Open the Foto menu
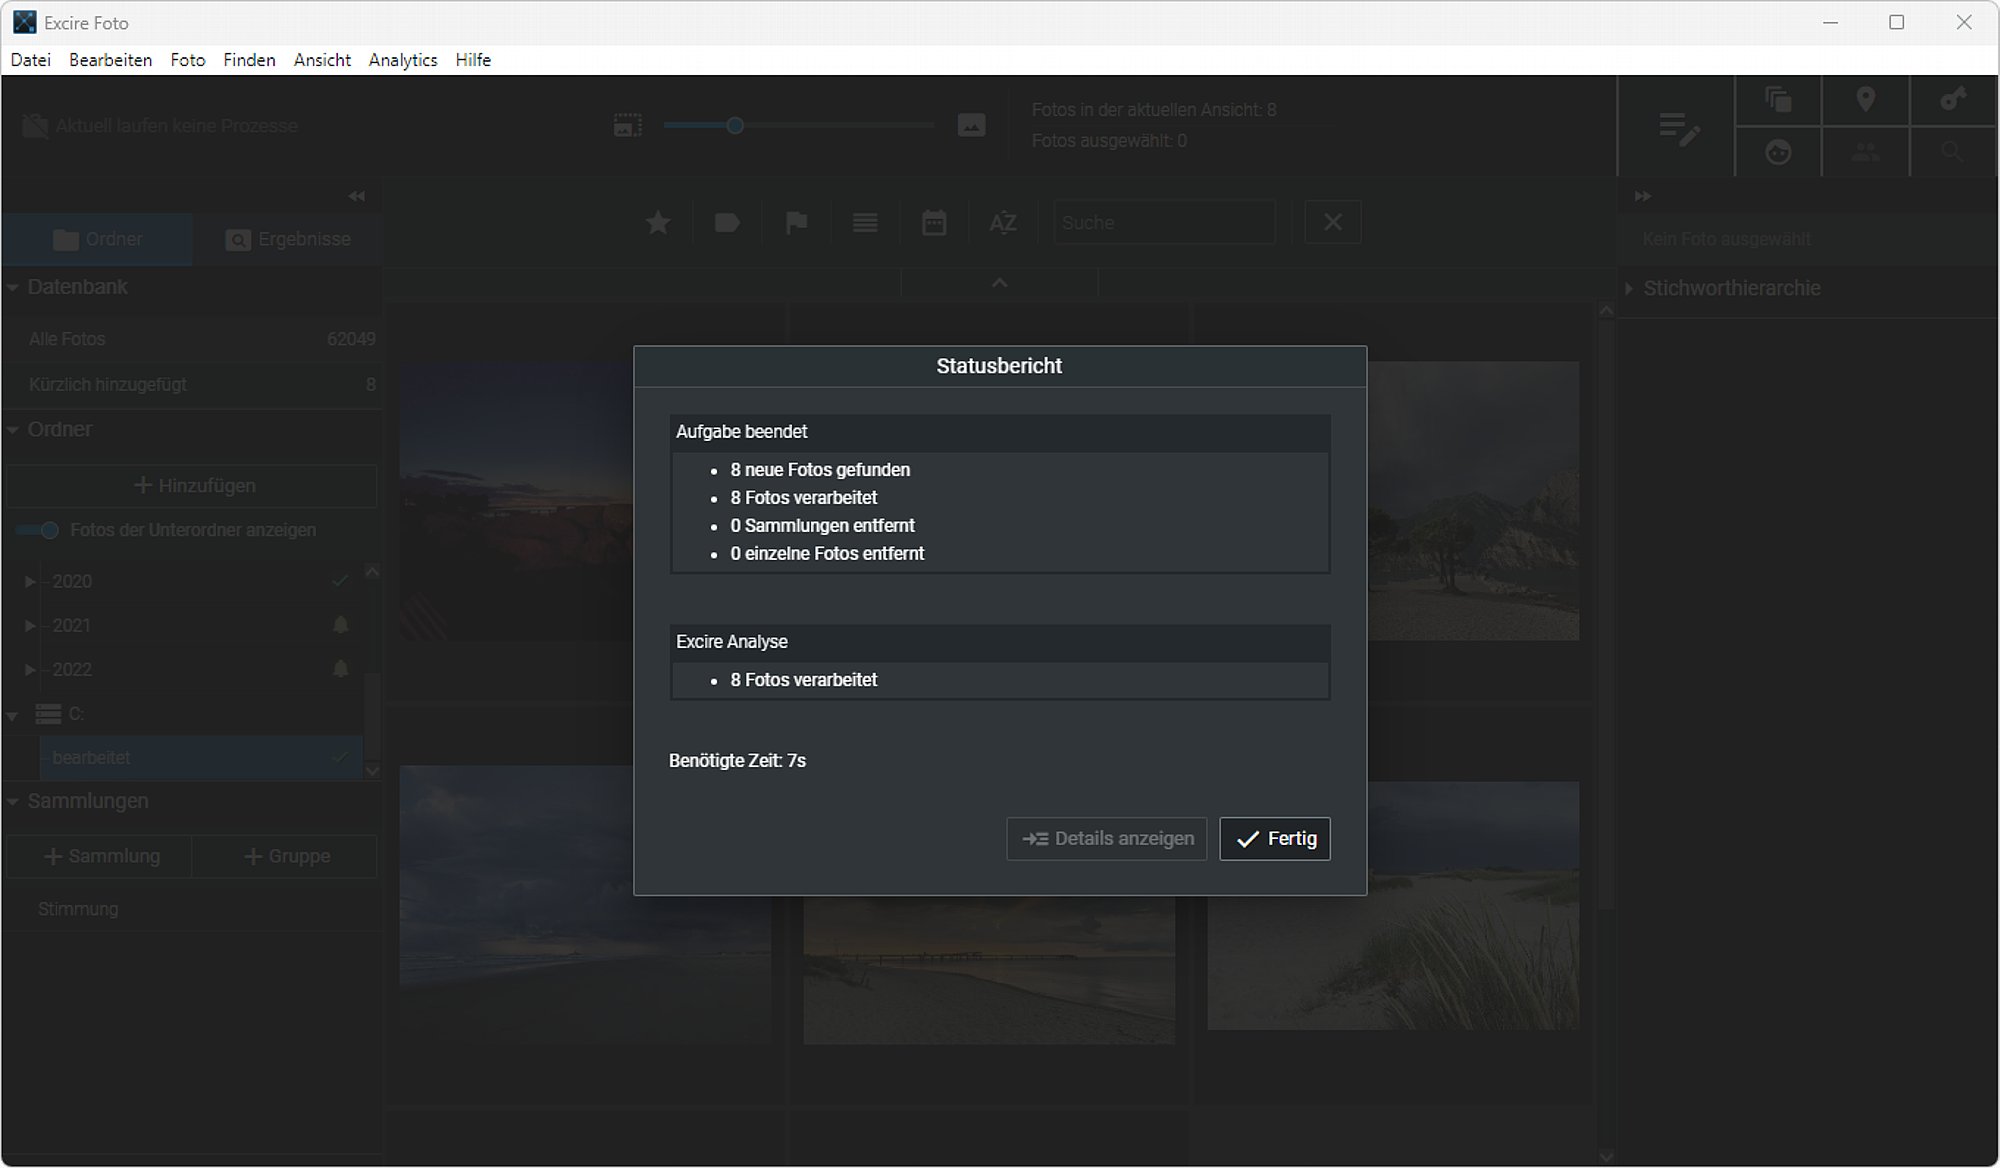 tap(188, 60)
